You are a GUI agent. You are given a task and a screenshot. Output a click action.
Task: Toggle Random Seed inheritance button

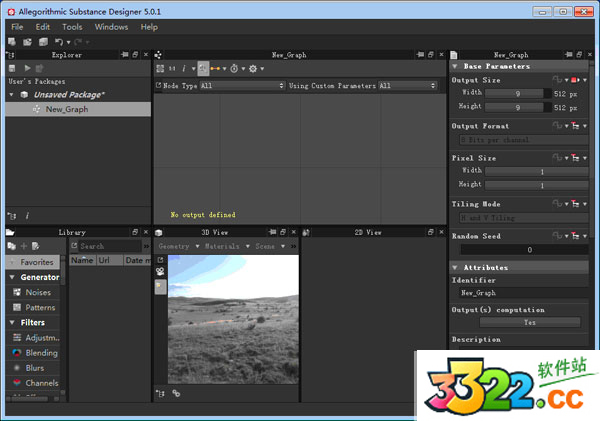[x=575, y=236]
